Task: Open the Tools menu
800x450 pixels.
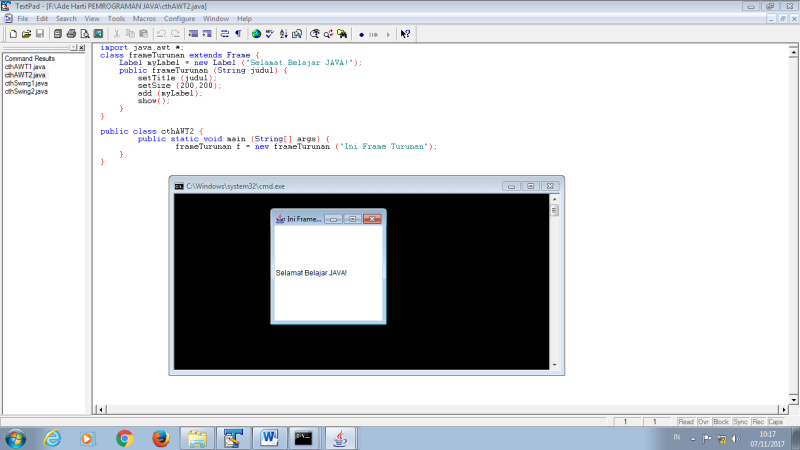Action: coord(116,18)
